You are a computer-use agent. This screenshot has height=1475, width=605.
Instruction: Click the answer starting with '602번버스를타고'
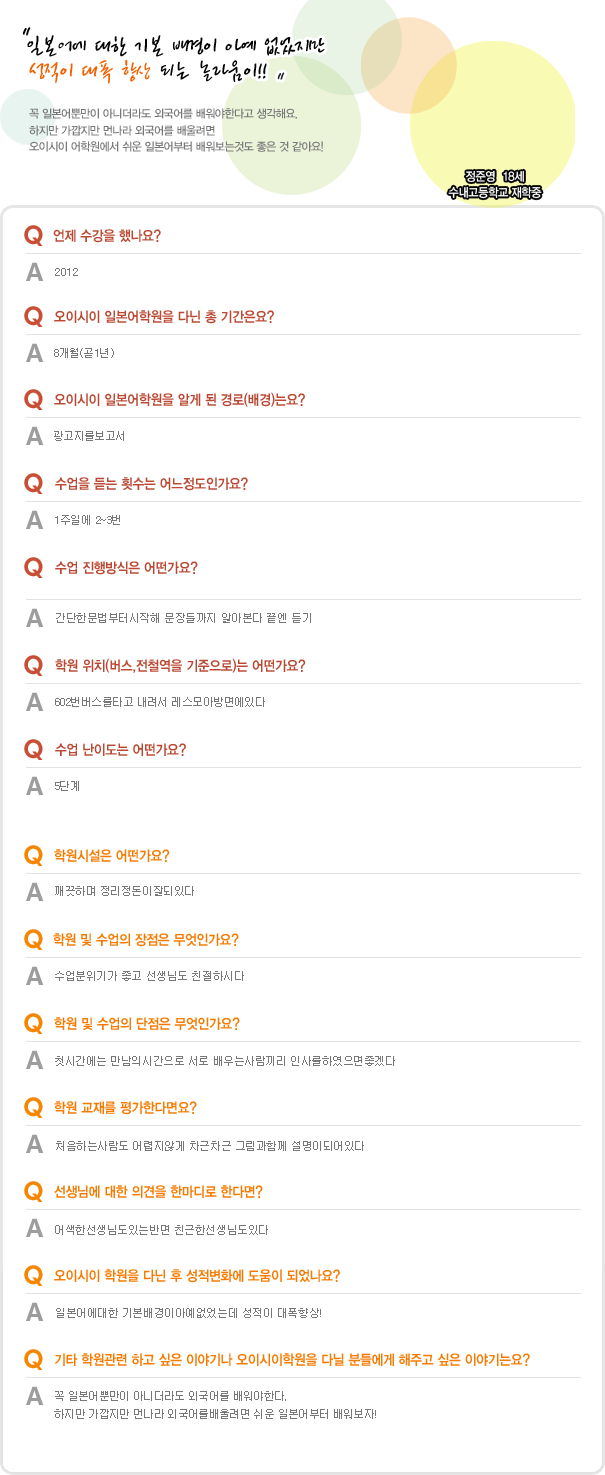coord(160,701)
